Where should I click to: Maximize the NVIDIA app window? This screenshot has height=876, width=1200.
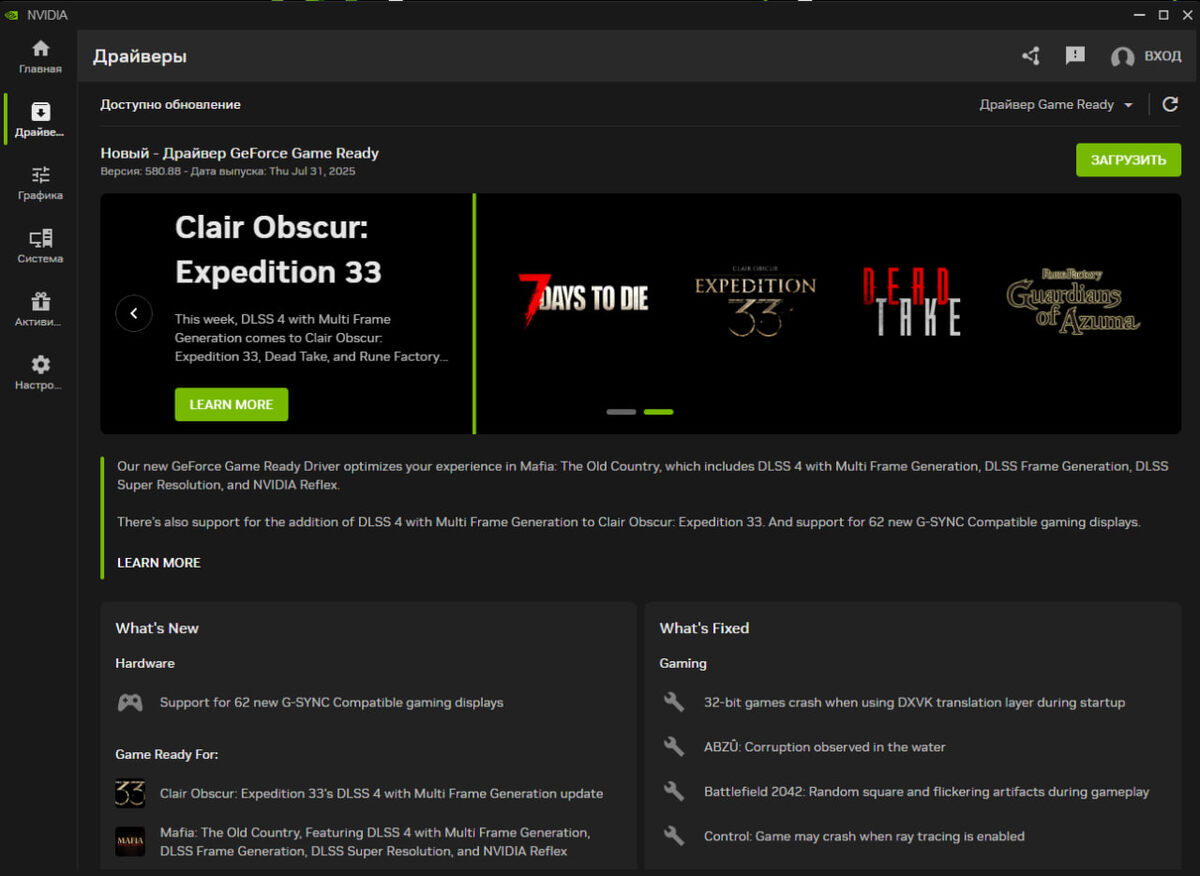[x=1163, y=15]
